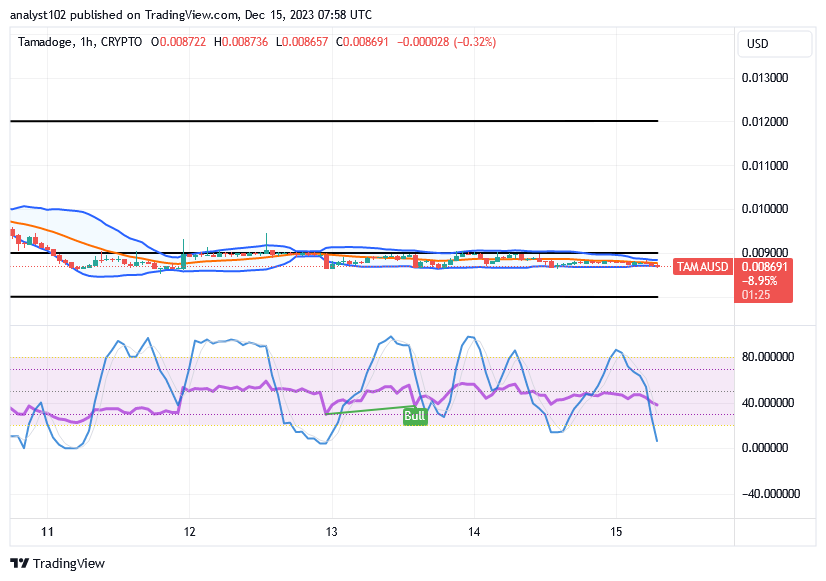This screenshot has height=581, width=826.
Task: Click the current price 0.008691 red label
Action: pyautogui.click(x=764, y=267)
